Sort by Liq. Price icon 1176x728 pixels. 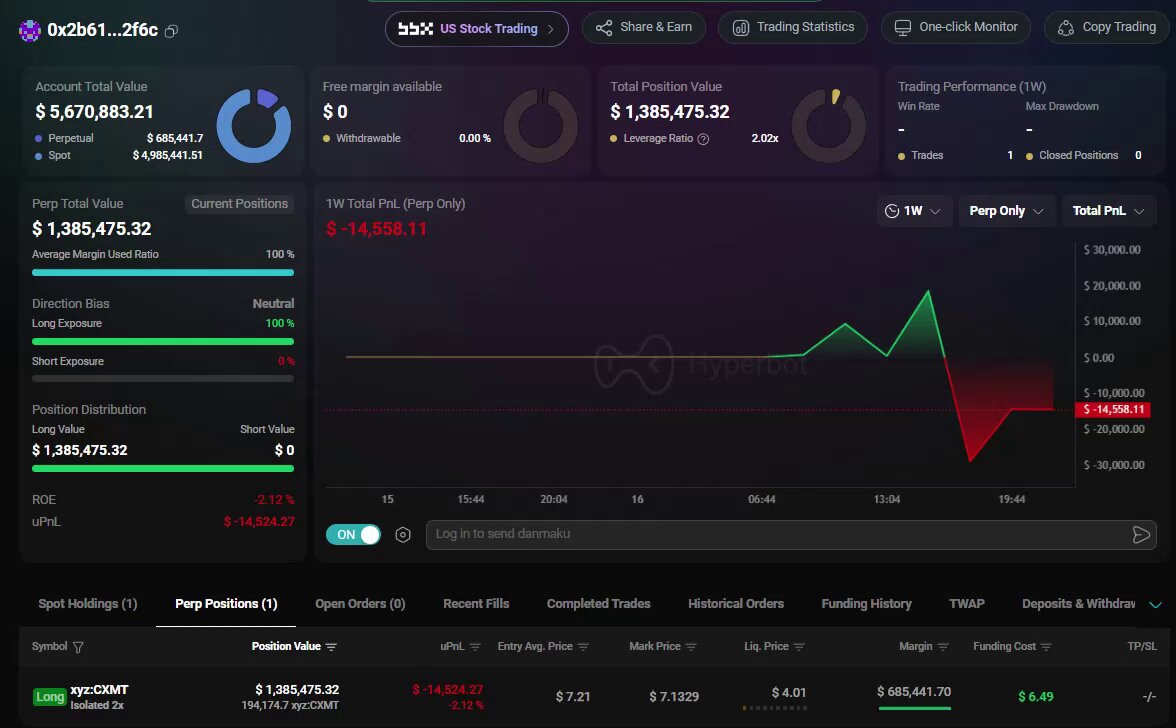click(800, 647)
